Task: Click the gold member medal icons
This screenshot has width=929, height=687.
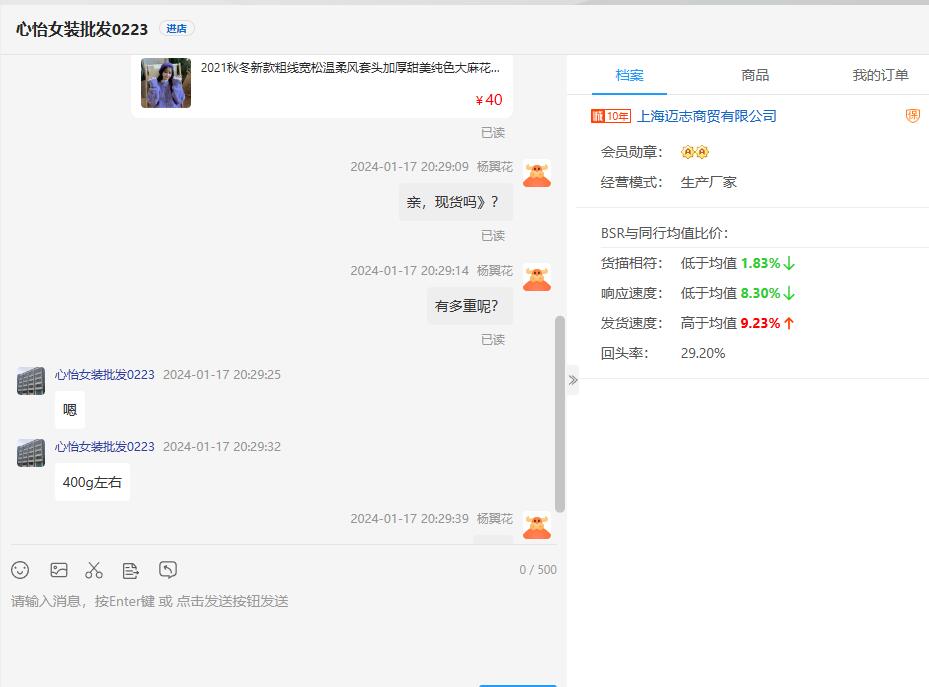Action: [x=694, y=152]
